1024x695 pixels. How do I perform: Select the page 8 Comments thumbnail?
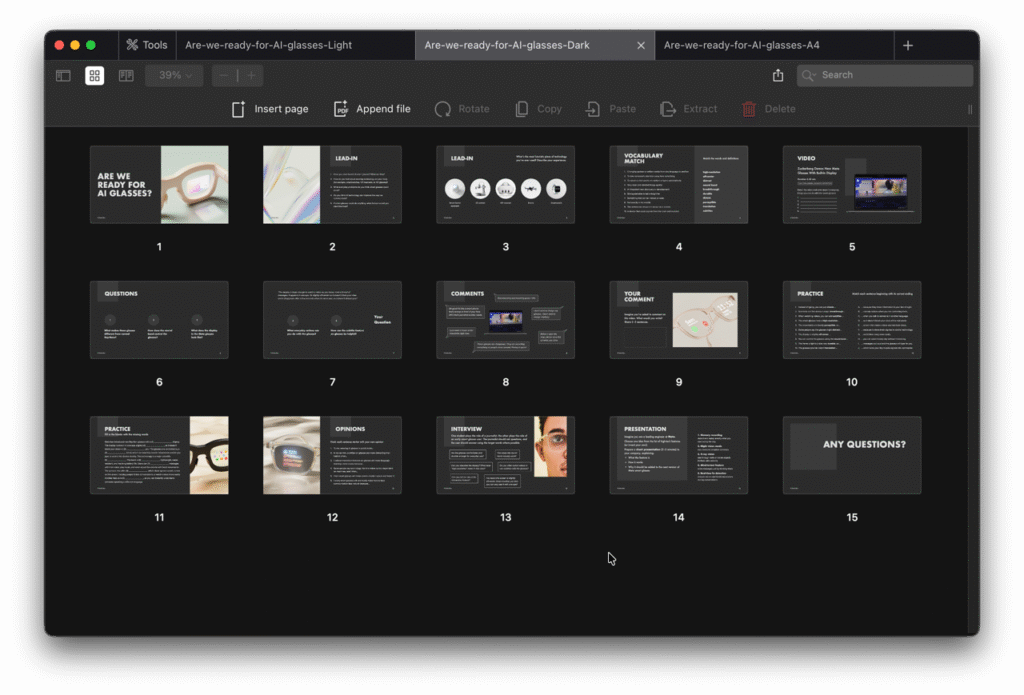505,320
